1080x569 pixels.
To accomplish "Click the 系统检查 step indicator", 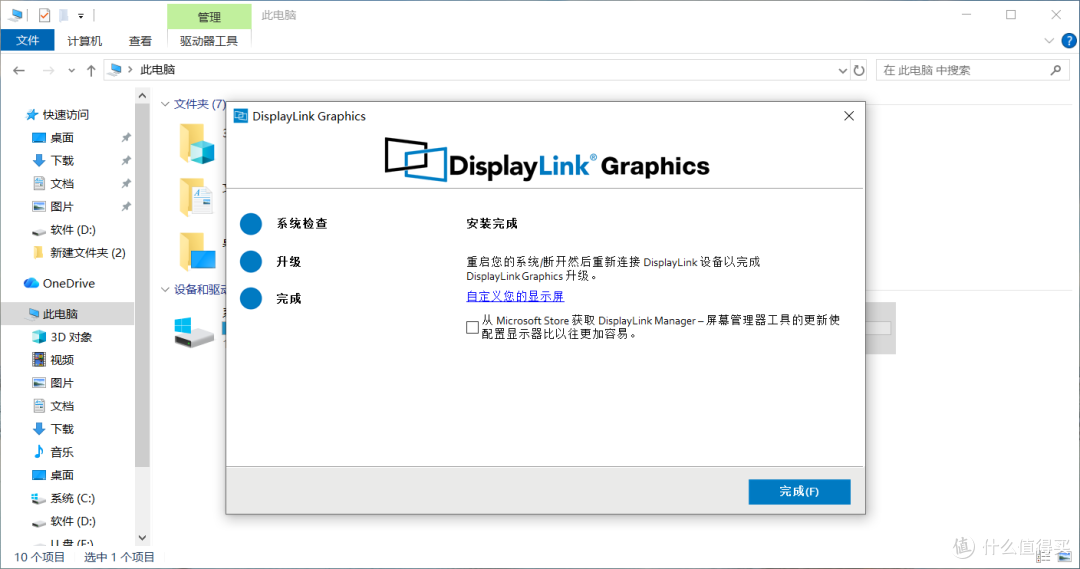I will (251, 224).
